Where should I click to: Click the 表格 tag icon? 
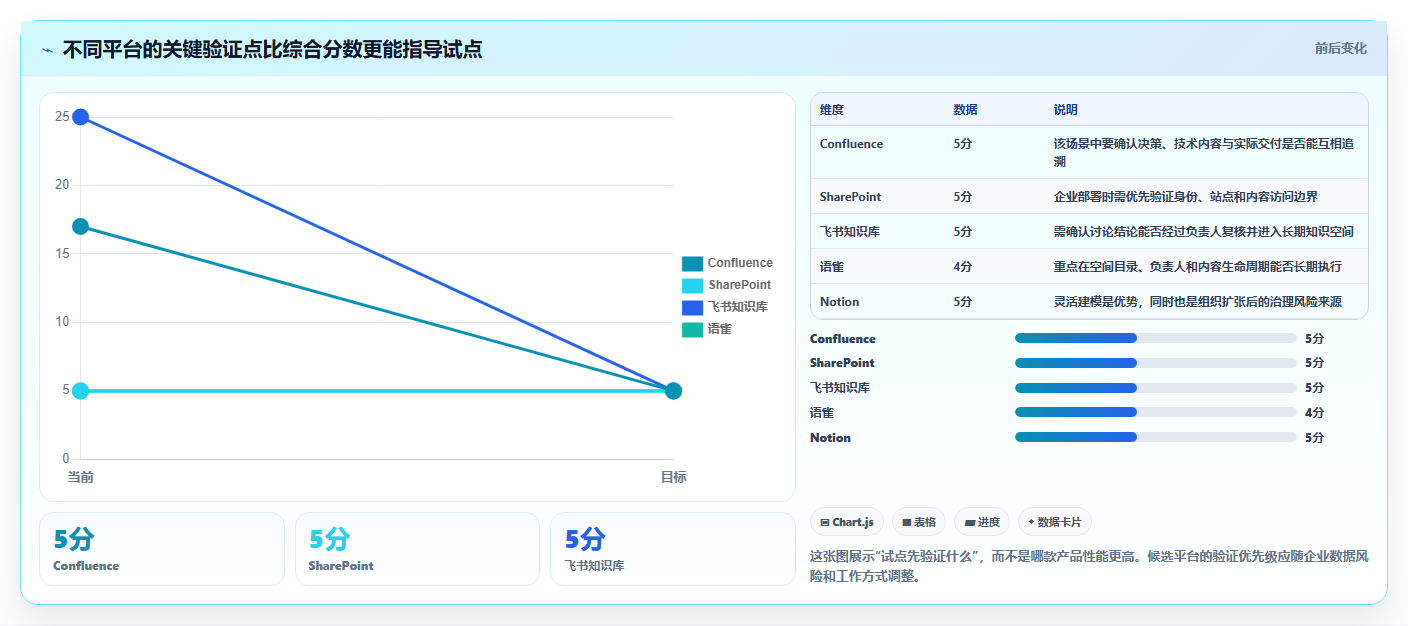[x=906, y=522]
